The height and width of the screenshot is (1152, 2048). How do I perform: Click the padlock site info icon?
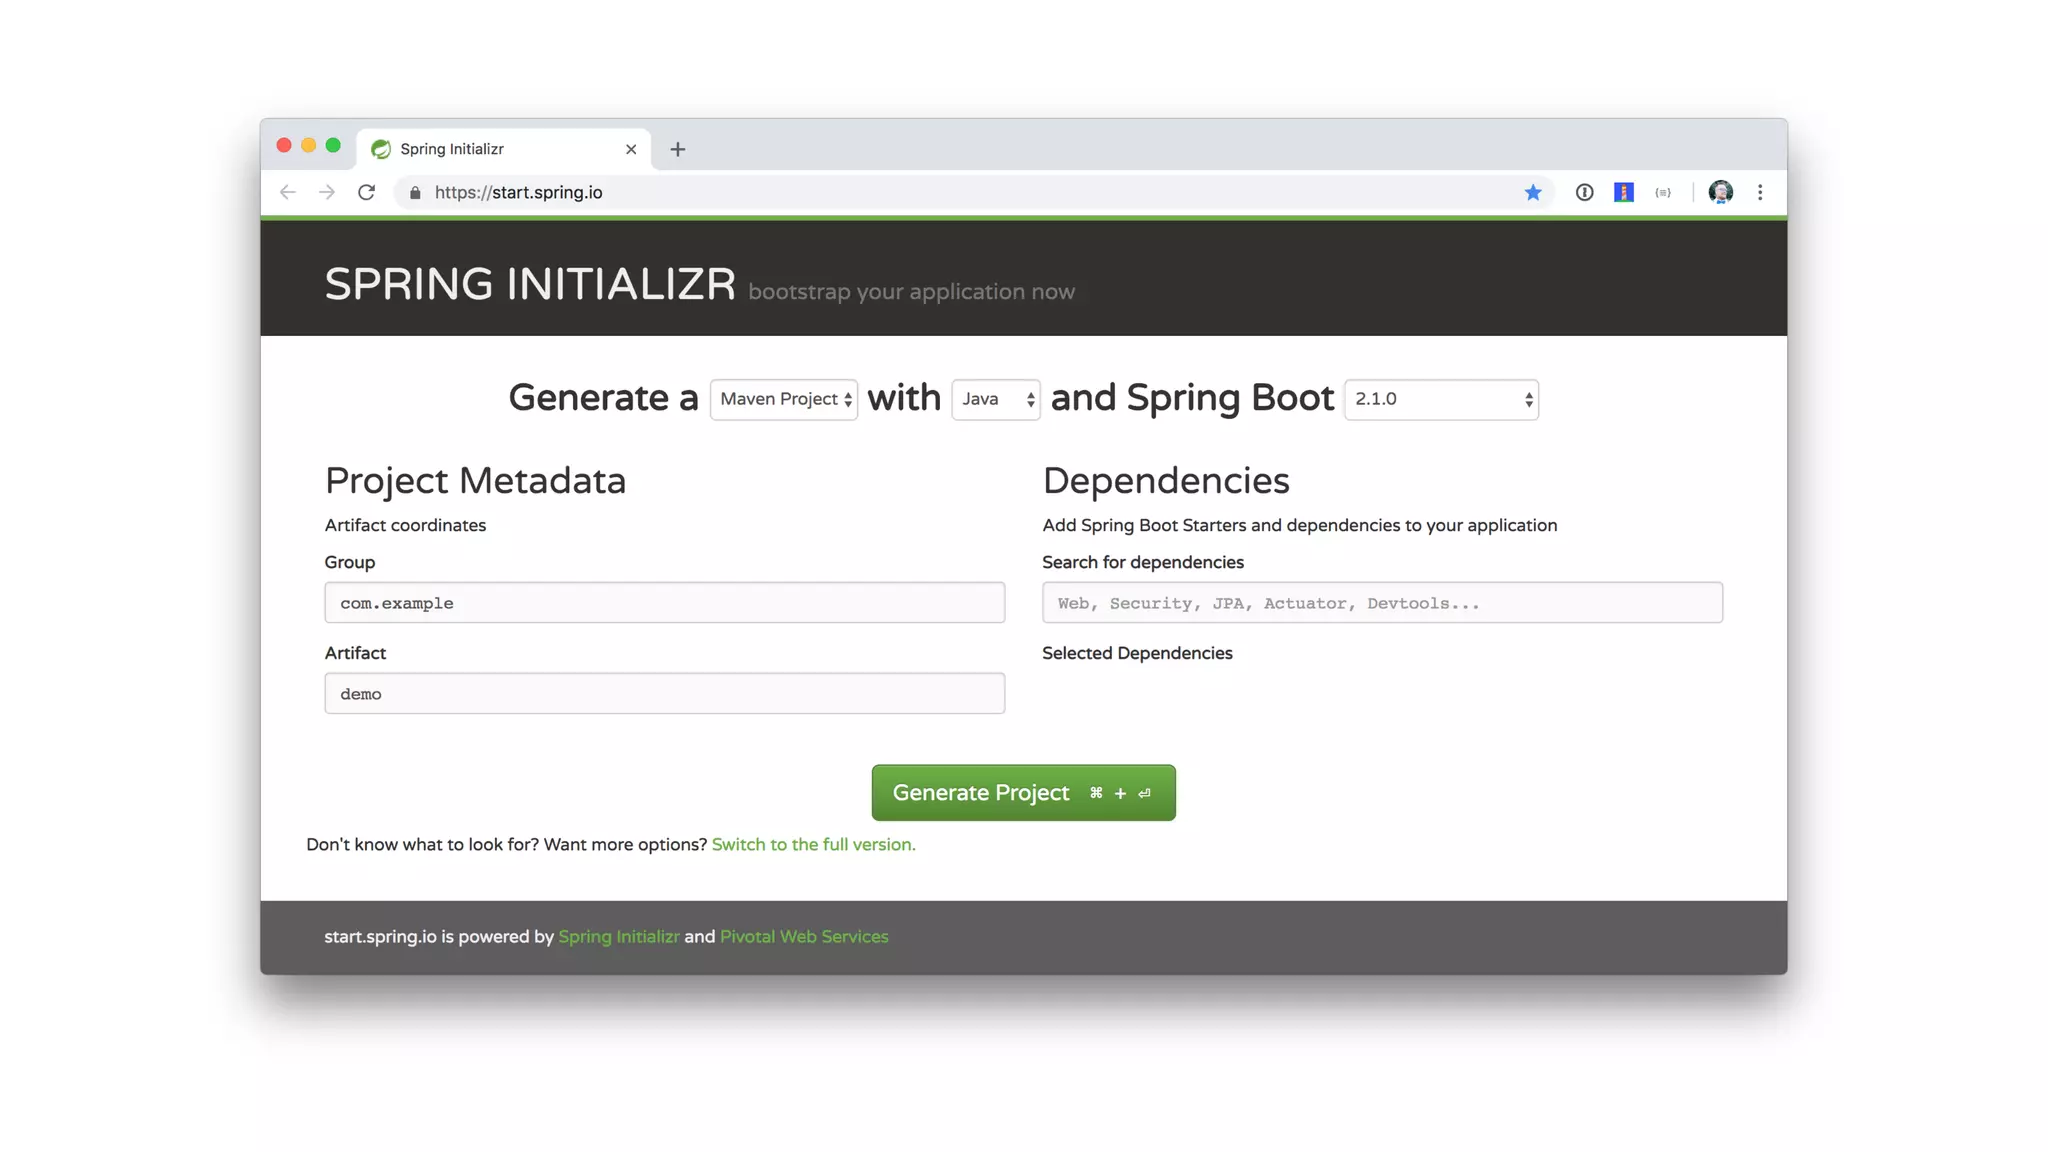click(x=415, y=192)
